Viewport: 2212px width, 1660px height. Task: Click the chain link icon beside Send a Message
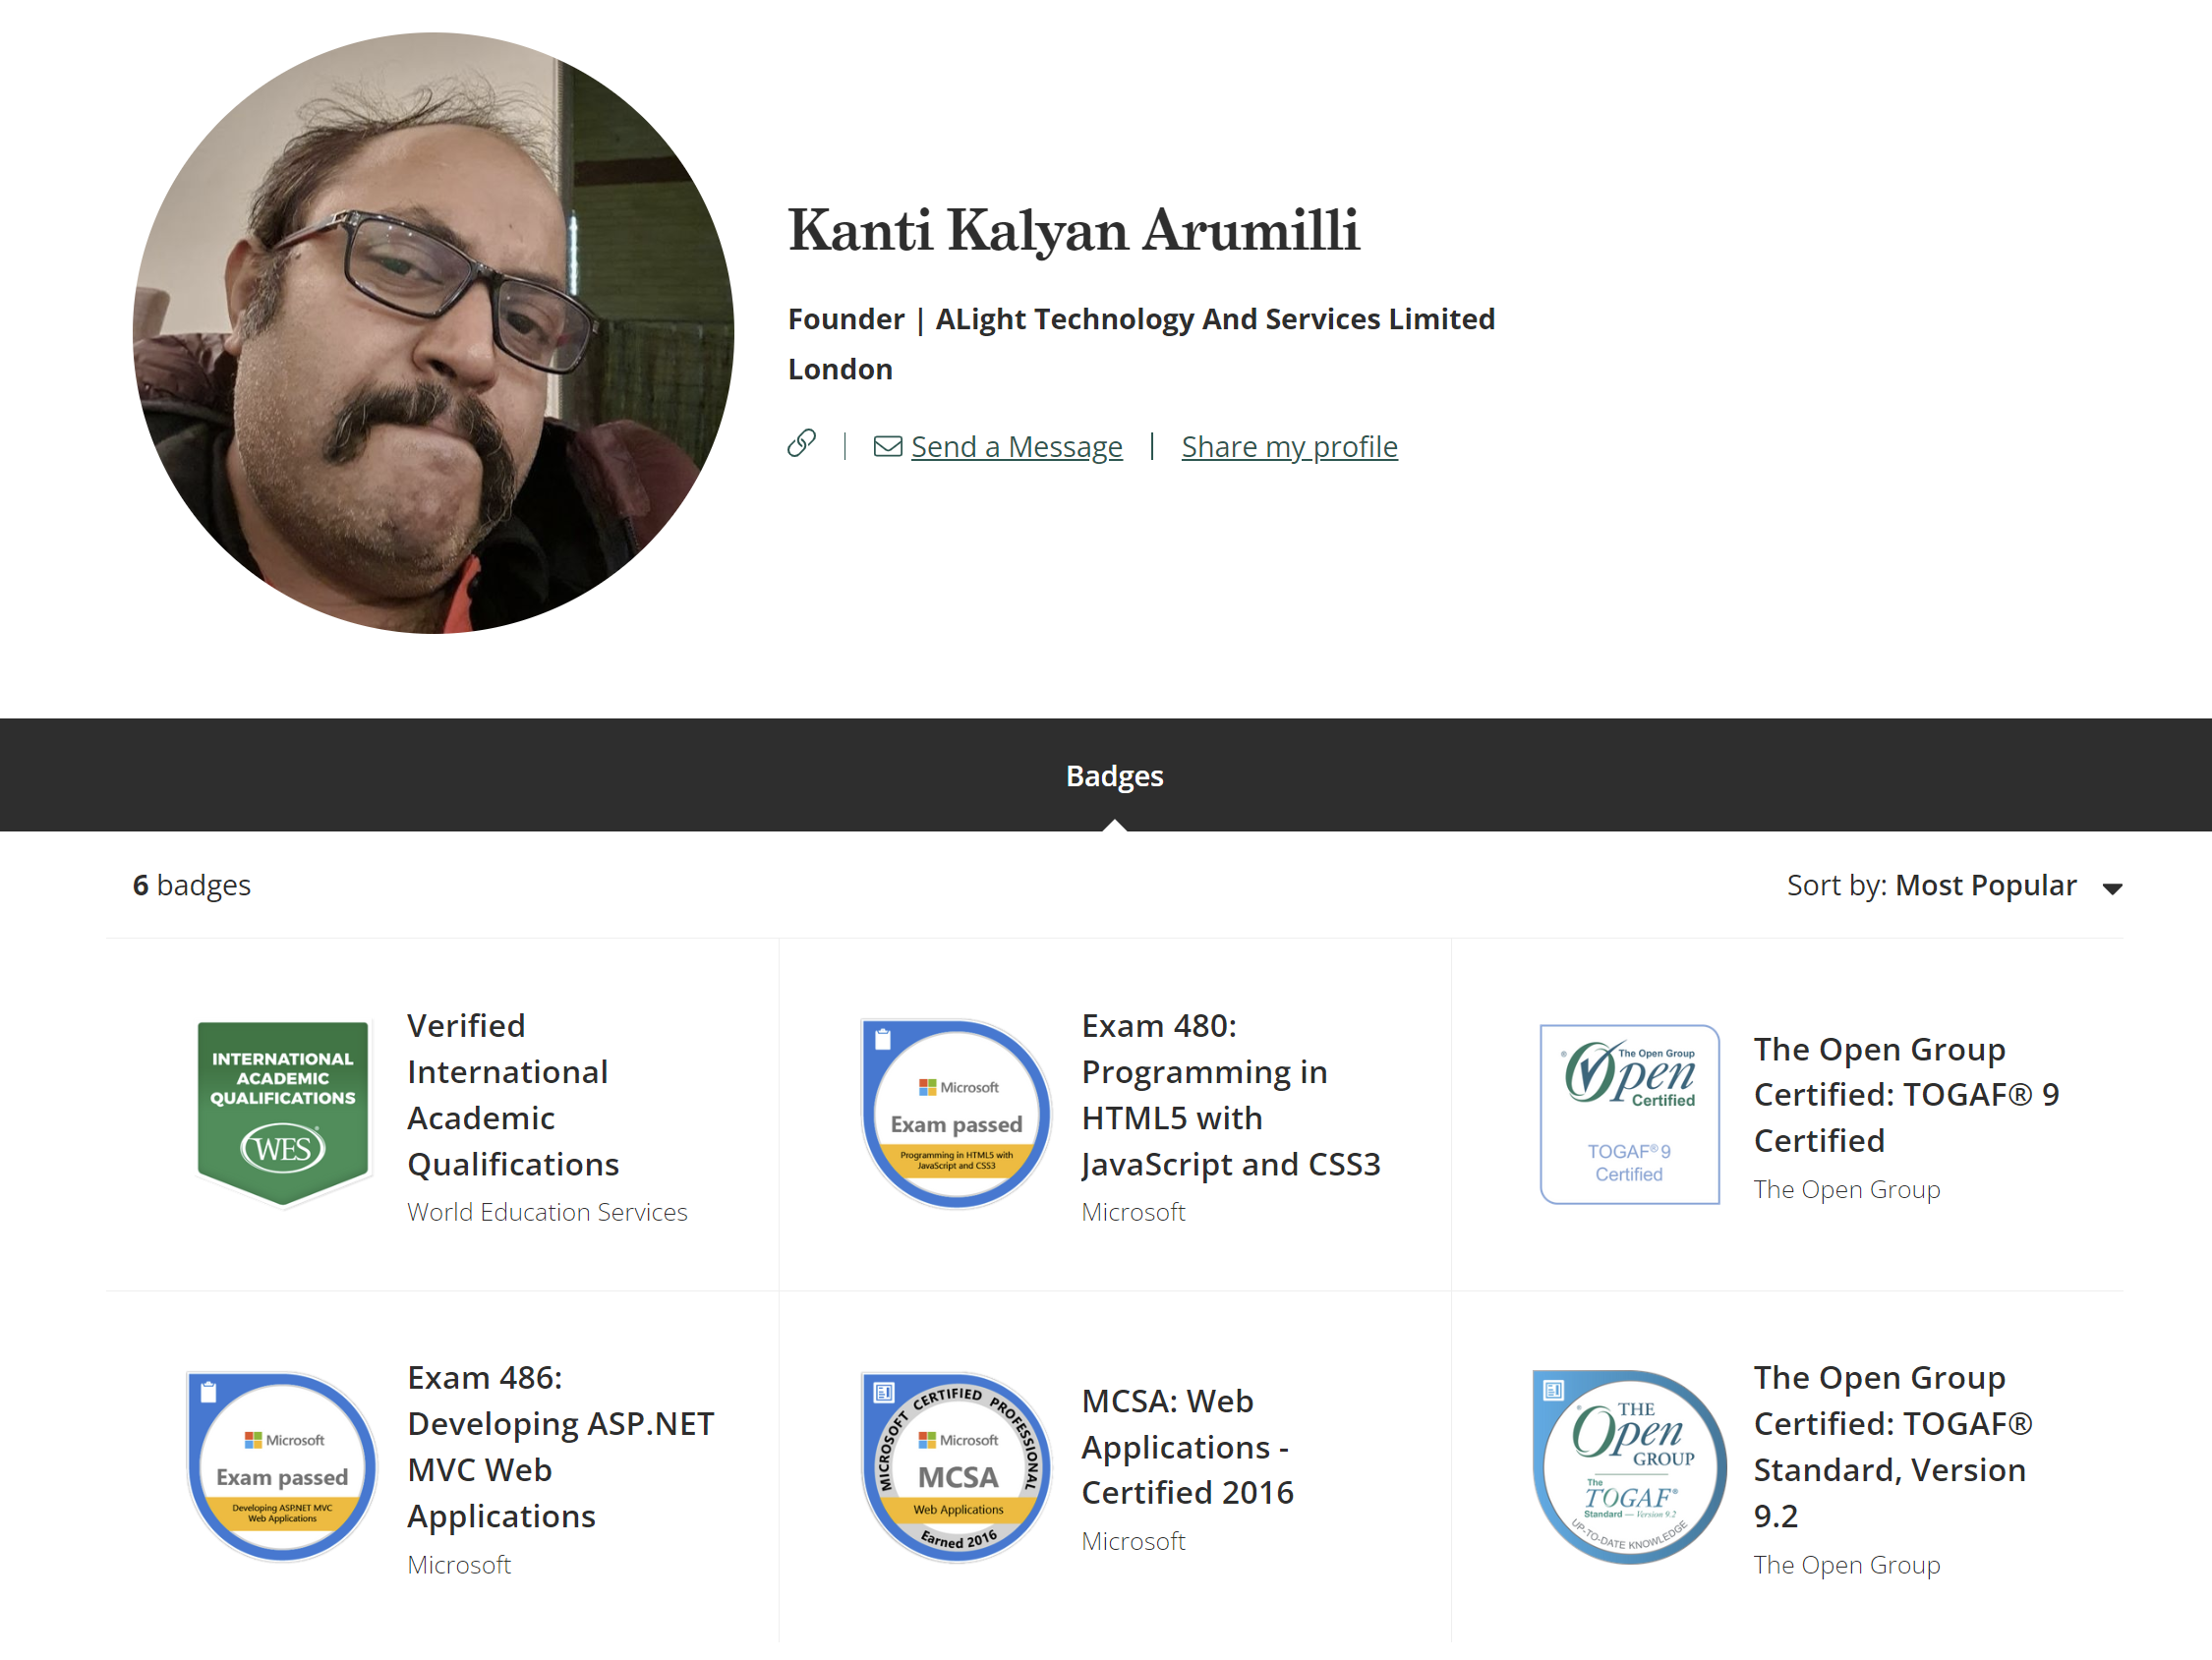tap(801, 443)
